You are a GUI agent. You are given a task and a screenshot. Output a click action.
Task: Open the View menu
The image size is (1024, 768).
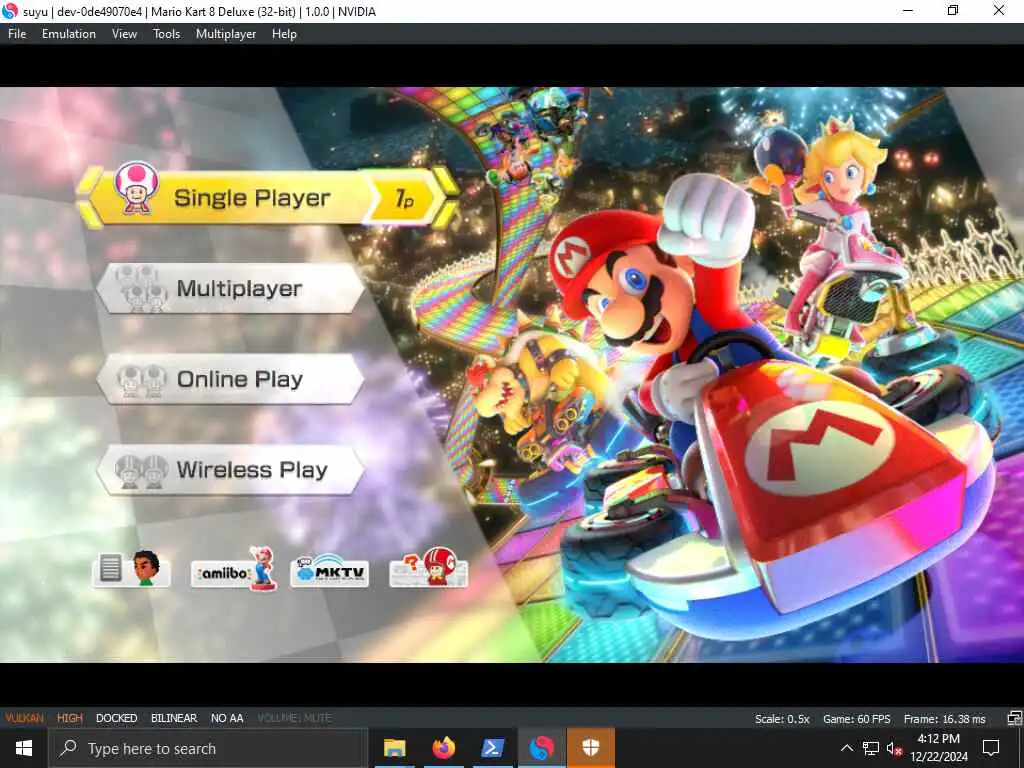124,34
